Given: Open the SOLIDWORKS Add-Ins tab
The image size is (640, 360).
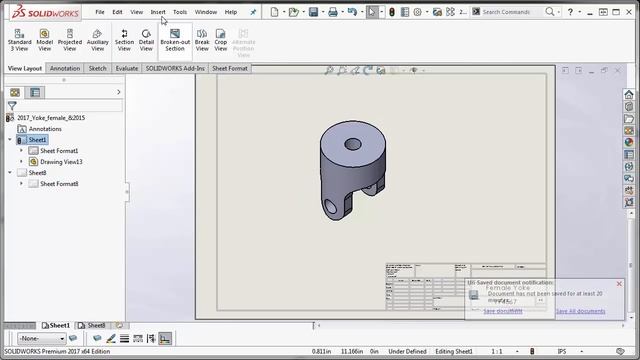Looking at the screenshot, I should pos(175,69).
